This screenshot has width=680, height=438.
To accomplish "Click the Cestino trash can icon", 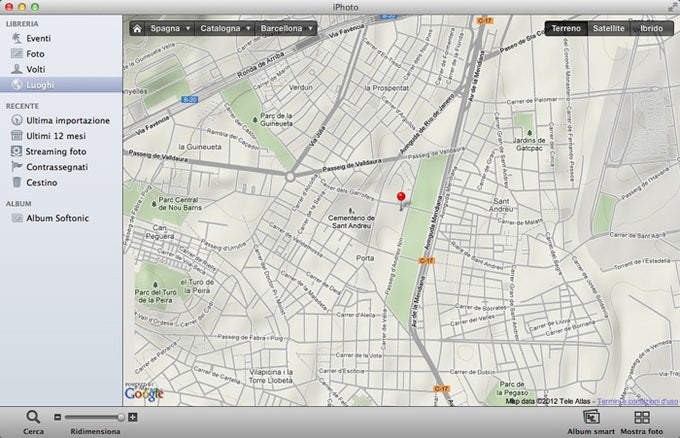I will [x=16, y=182].
